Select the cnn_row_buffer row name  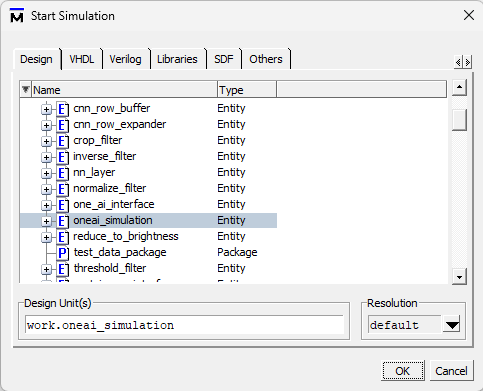(x=112, y=108)
